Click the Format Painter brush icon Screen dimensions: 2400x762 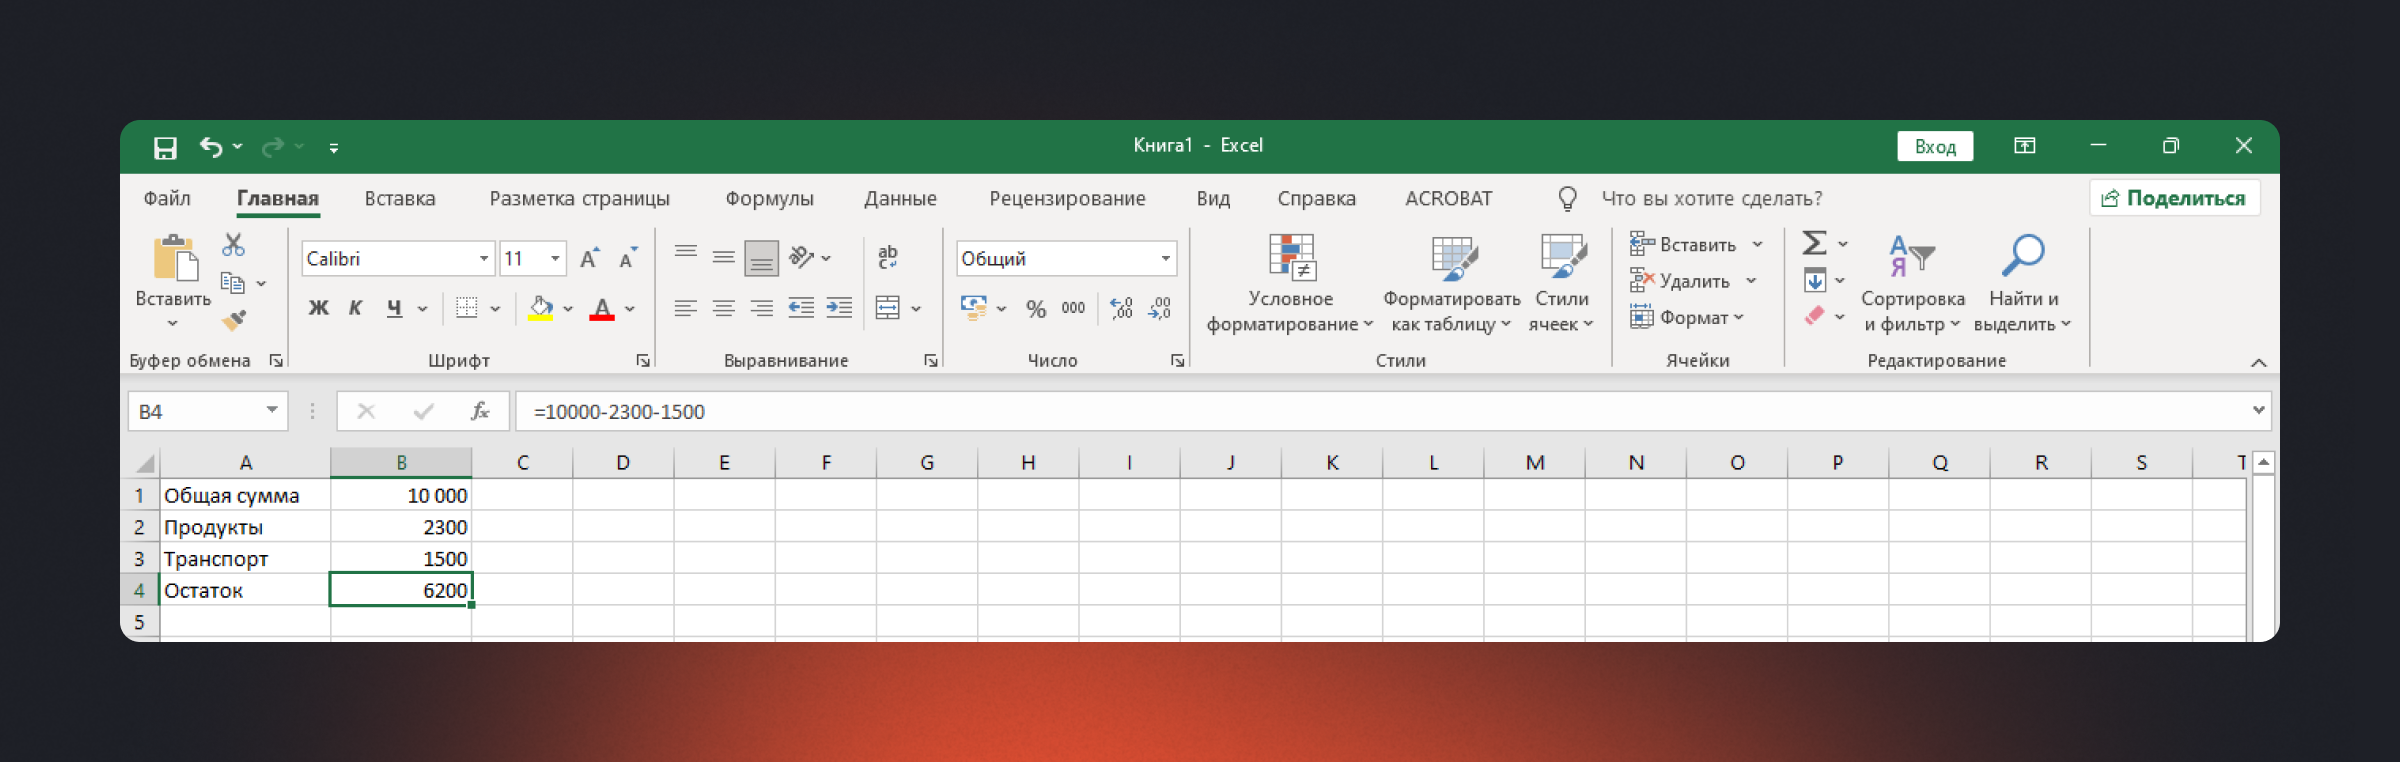coord(234,320)
